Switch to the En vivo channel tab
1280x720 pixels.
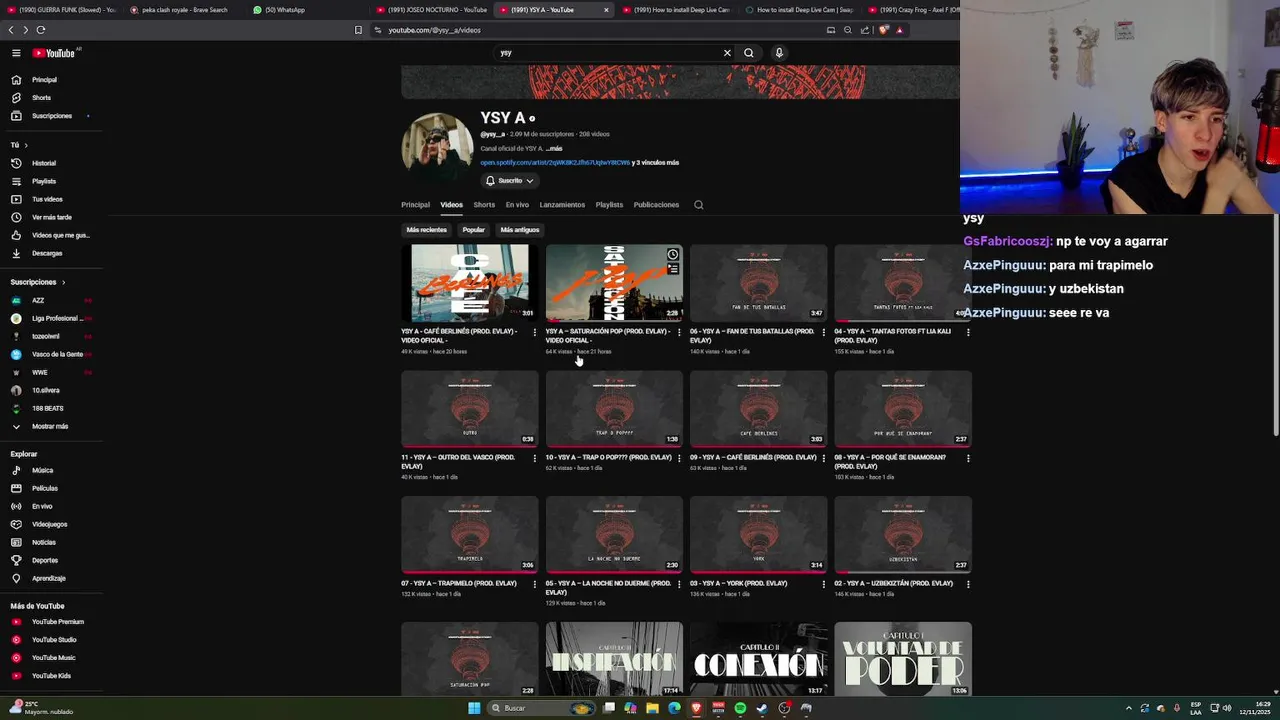[517, 205]
